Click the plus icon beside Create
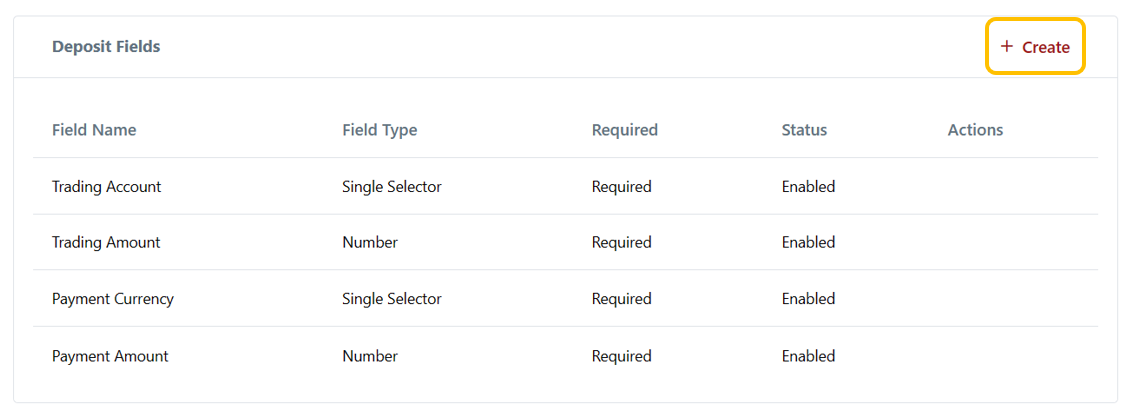 click(1007, 47)
